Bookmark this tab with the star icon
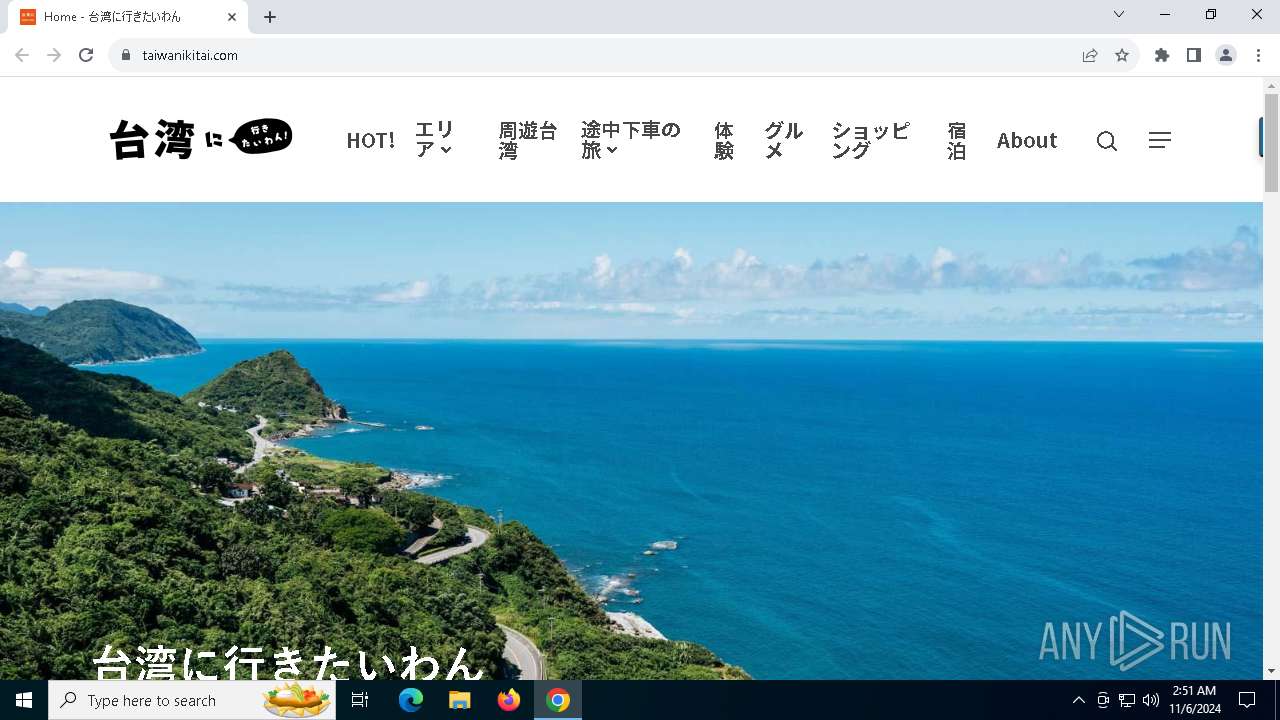Viewport: 1280px width, 720px height. pos(1122,55)
